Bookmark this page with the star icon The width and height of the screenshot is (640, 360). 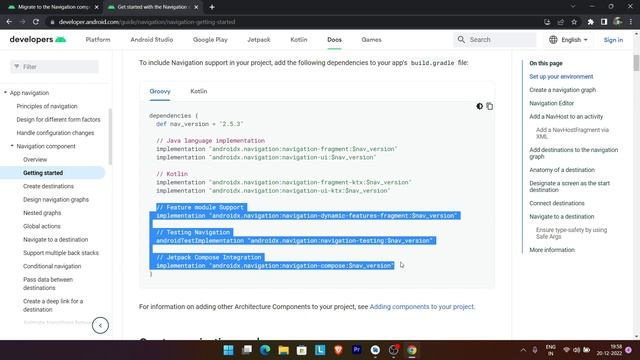point(574,22)
